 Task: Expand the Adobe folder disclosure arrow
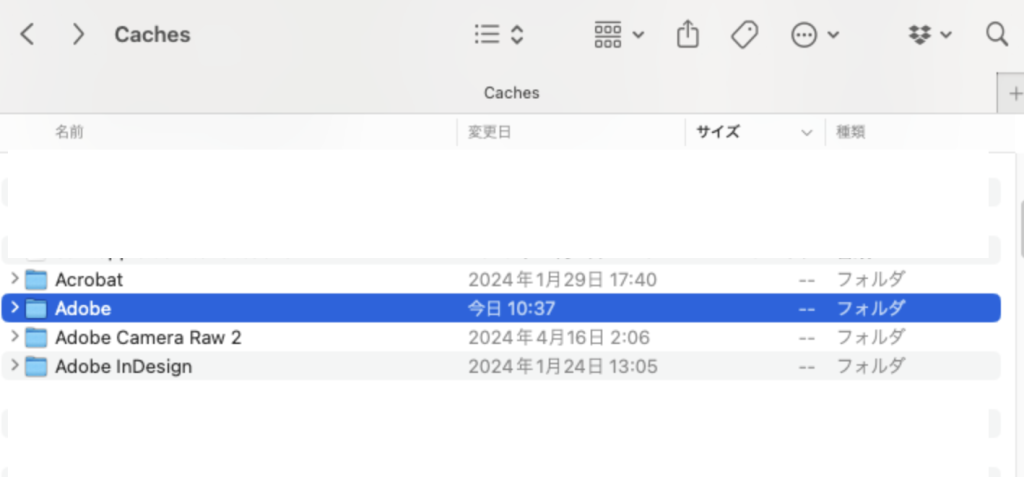pos(14,308)
